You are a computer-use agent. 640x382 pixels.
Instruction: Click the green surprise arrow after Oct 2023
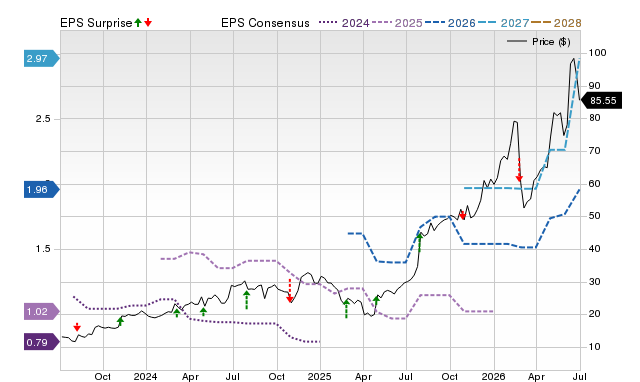(x=120, y=321)
